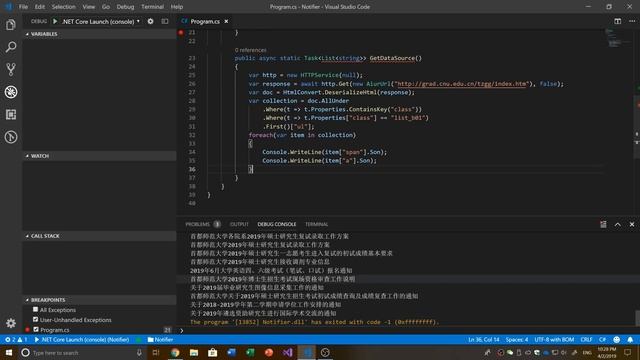Open Windows Action Center
Image resolution: width=640 pixels, height=360 pixels.
tap(628, 352)
